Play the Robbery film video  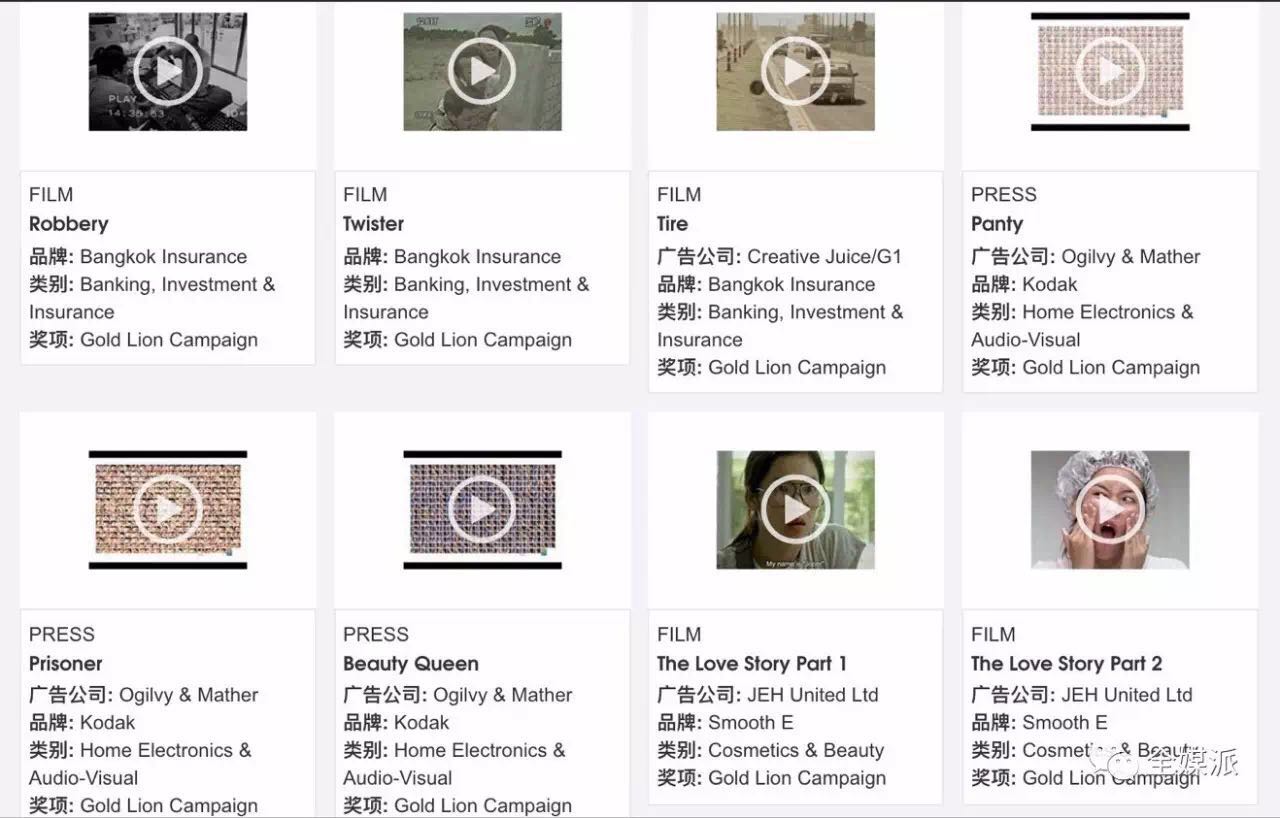click(x=168, y=71)
